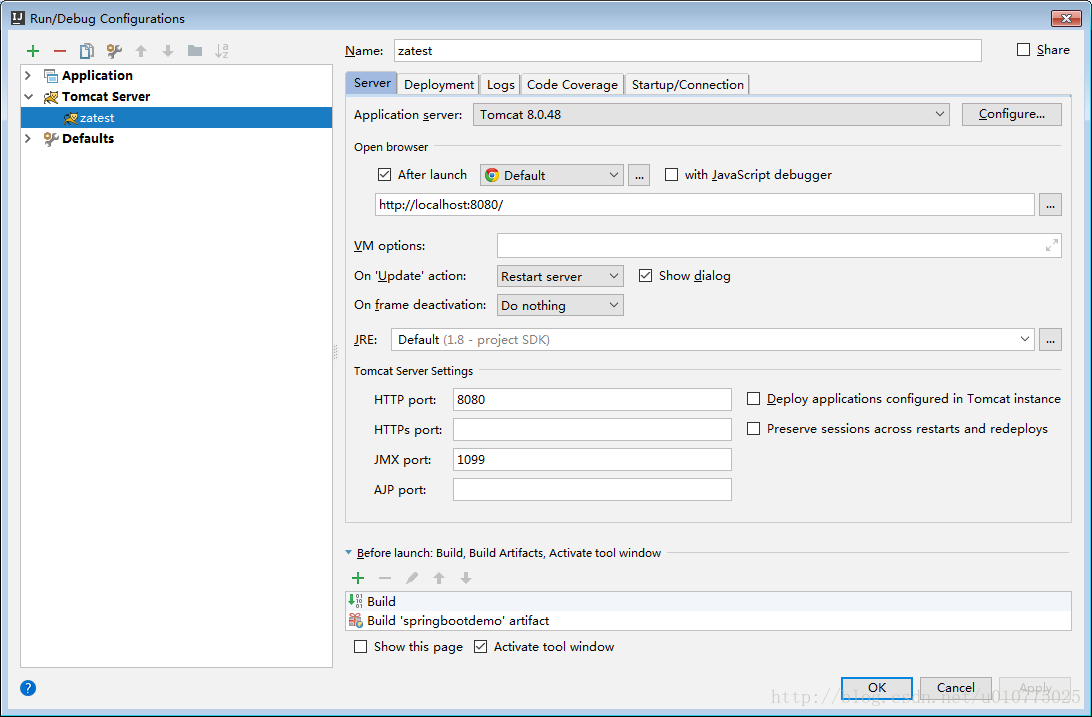Viewport: 1092px width, 717px height.
Task: Click the JMX port field
Action: pos(592,459)
